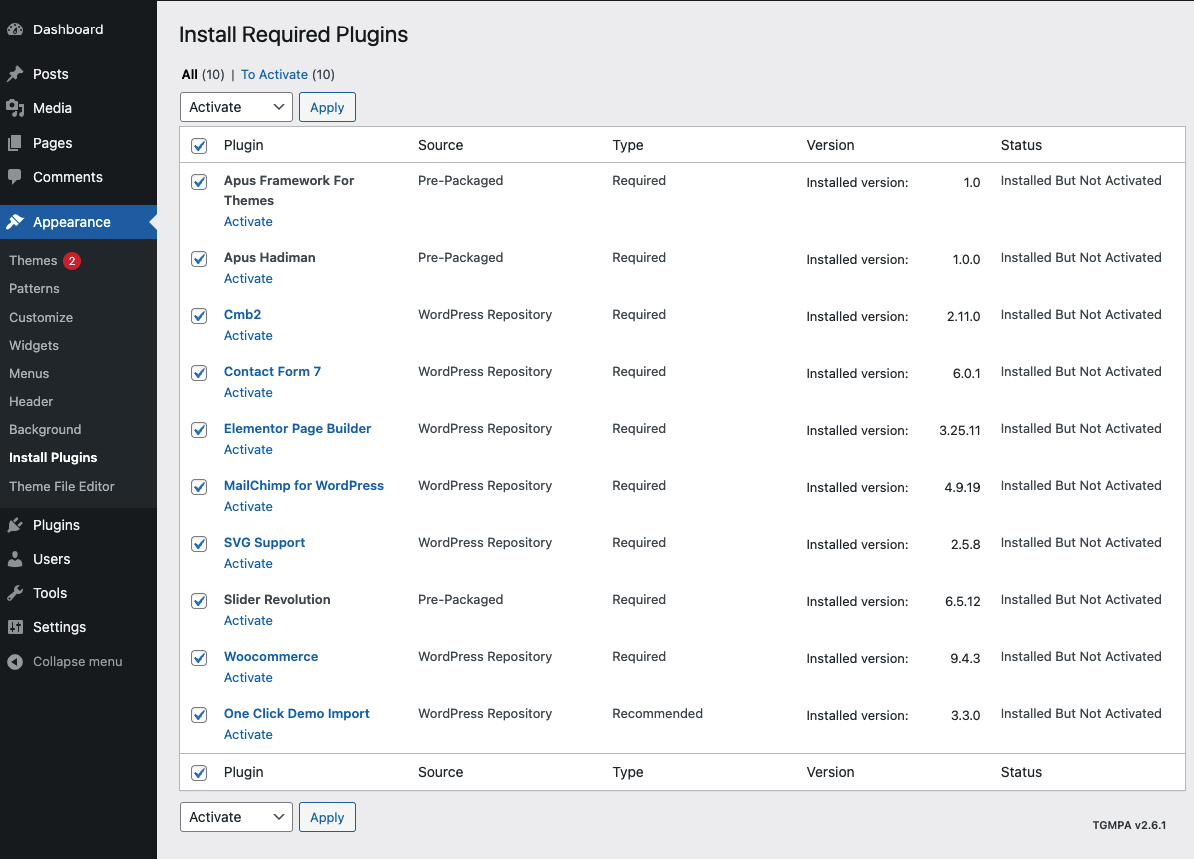Toggle select-all checkbox in table header
The image size is (1194, 859).
coord(199,146)
